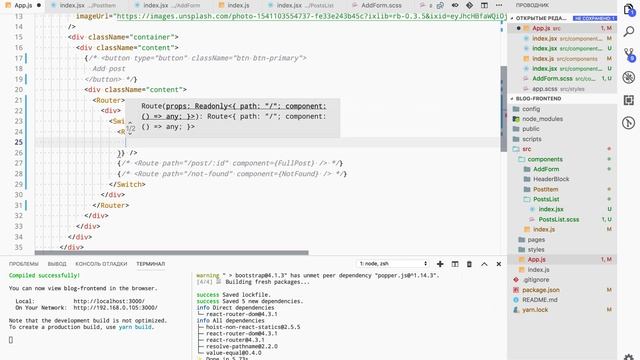Click the diamond git icon in editor toolbar

469,5
